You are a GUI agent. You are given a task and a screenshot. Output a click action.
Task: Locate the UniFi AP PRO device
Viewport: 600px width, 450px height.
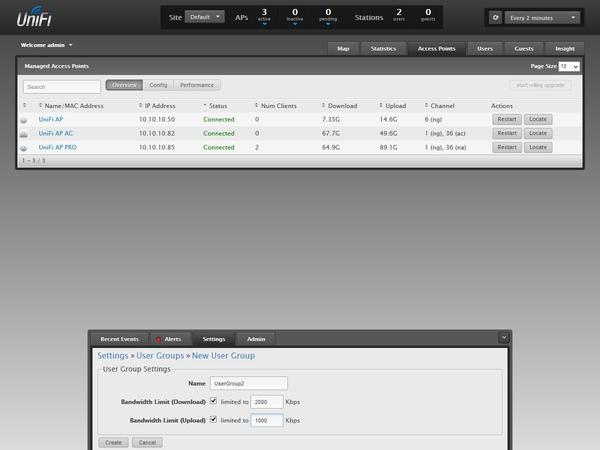click(538, 147)
